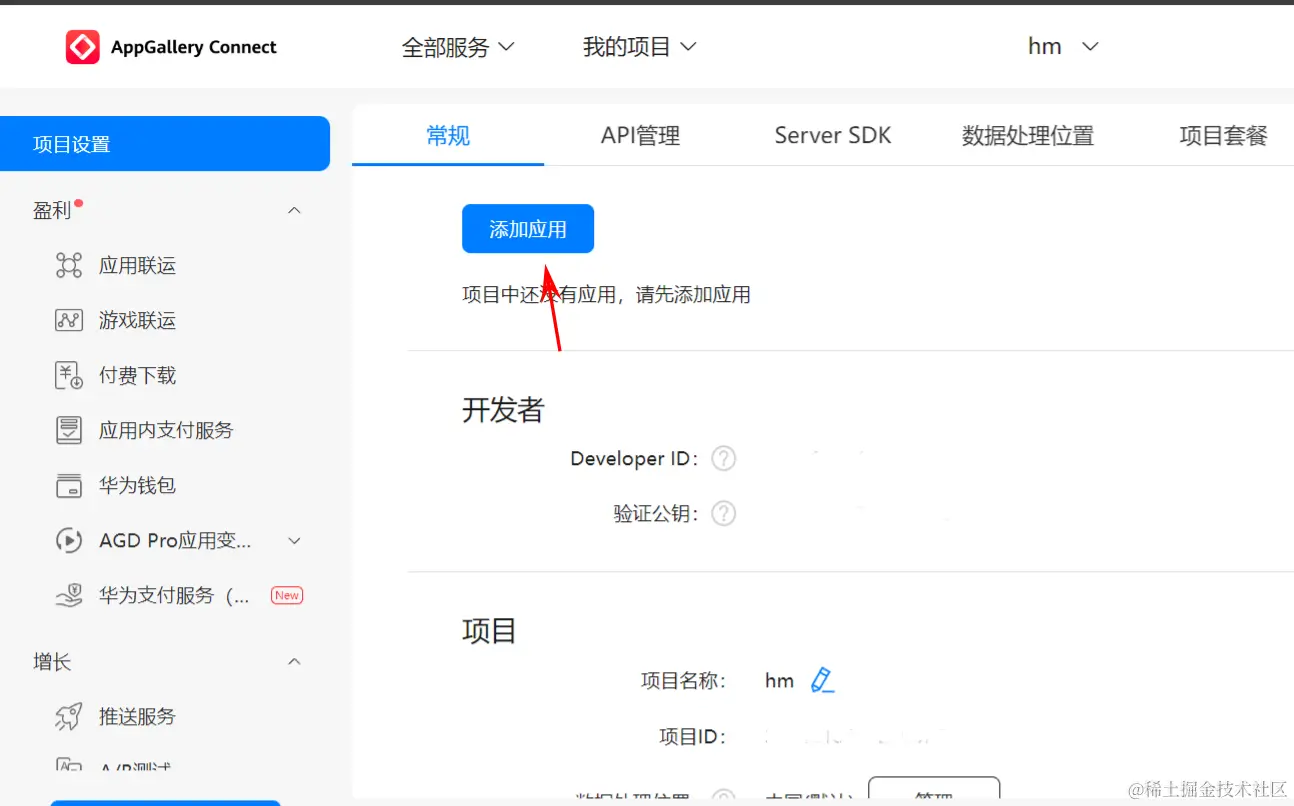Switch to the API管理 tab

(640, 136)
